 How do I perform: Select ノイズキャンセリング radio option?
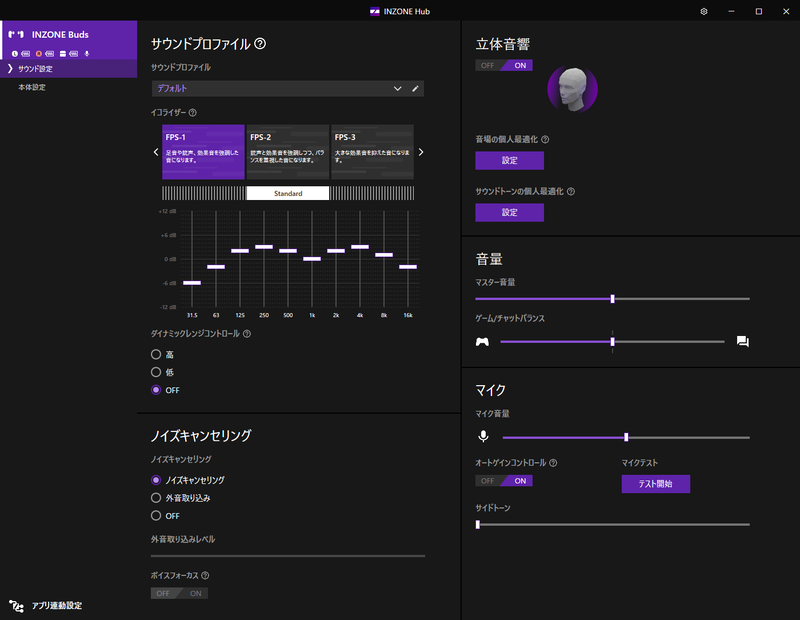pos(156,480)
